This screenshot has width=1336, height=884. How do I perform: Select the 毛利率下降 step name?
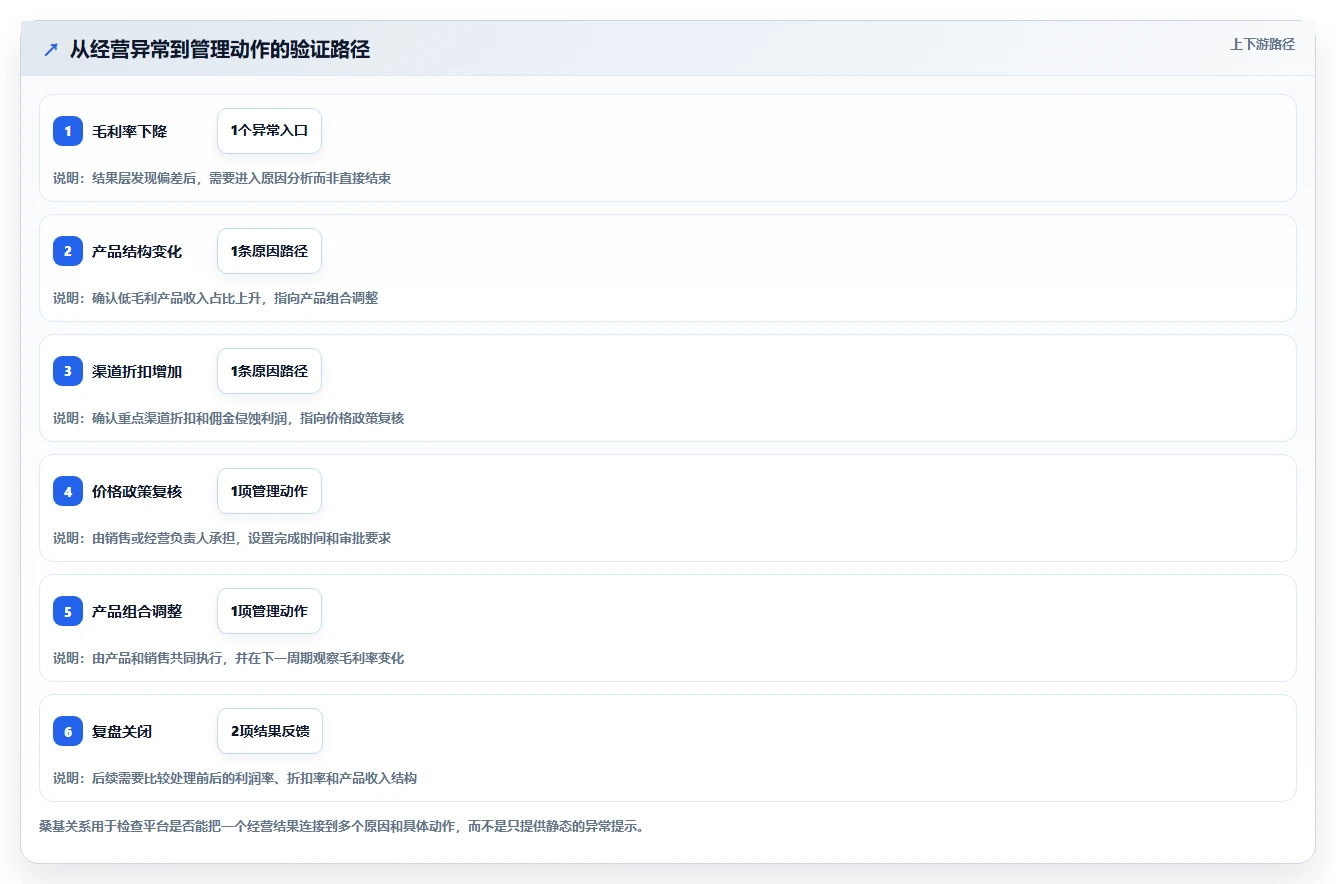point(130,131)
